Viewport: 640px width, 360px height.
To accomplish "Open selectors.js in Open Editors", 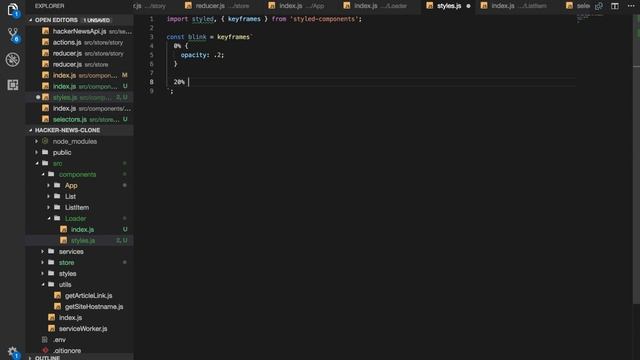I will point(80,119).
